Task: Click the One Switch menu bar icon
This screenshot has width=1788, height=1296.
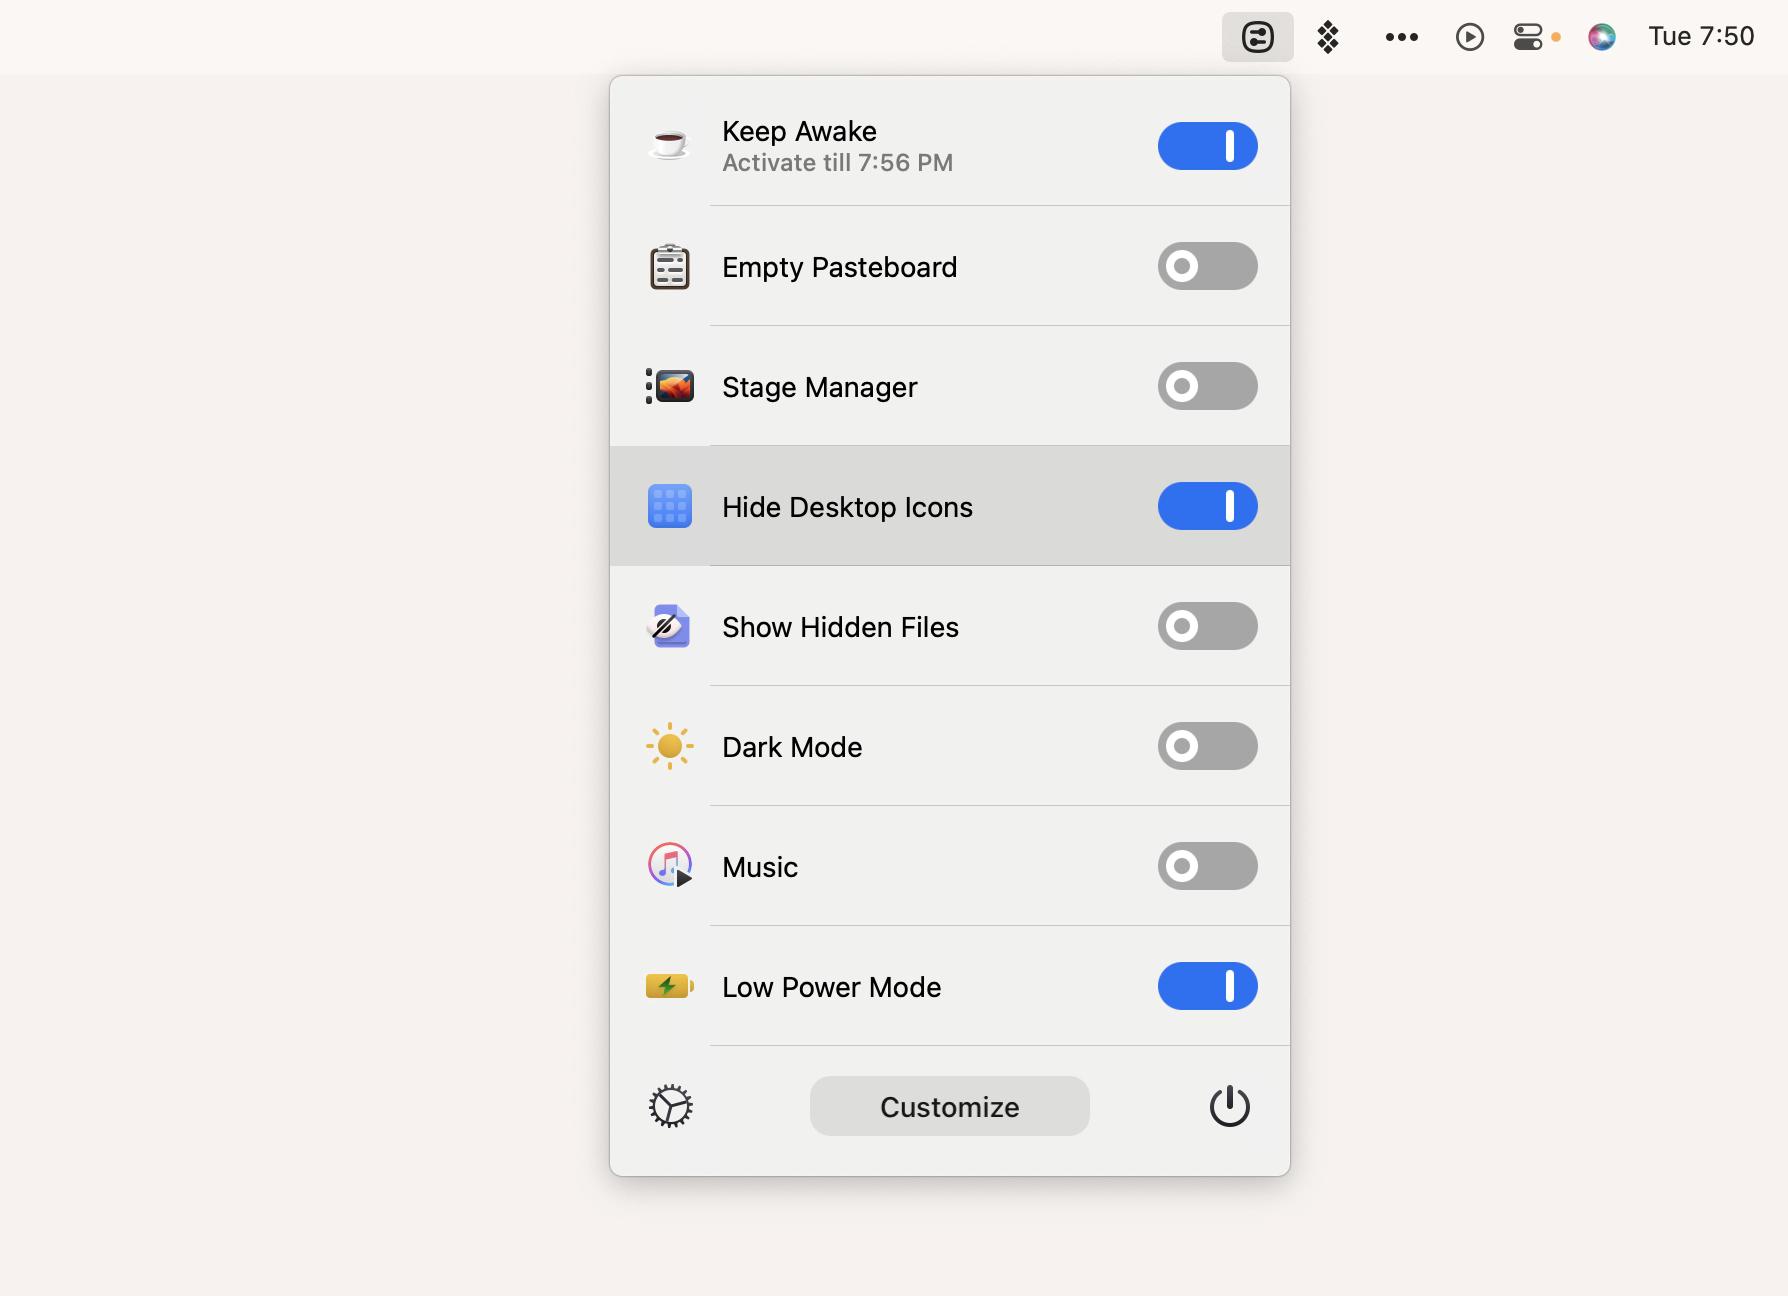Action: (1257, 37)
